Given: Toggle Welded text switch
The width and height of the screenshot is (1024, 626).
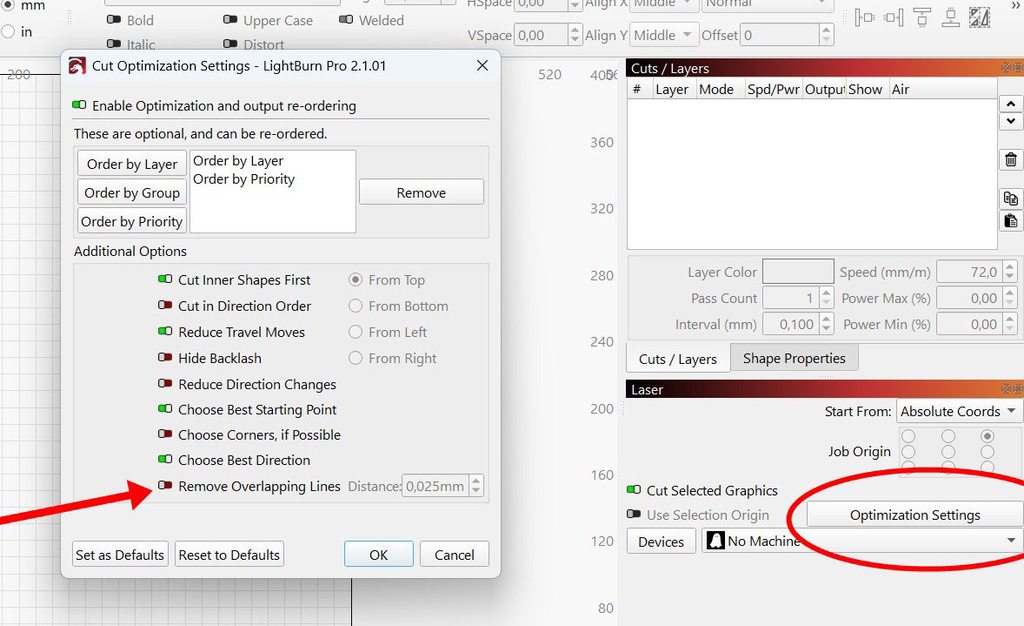Looking at the screenshot, I should pos(346,20).
